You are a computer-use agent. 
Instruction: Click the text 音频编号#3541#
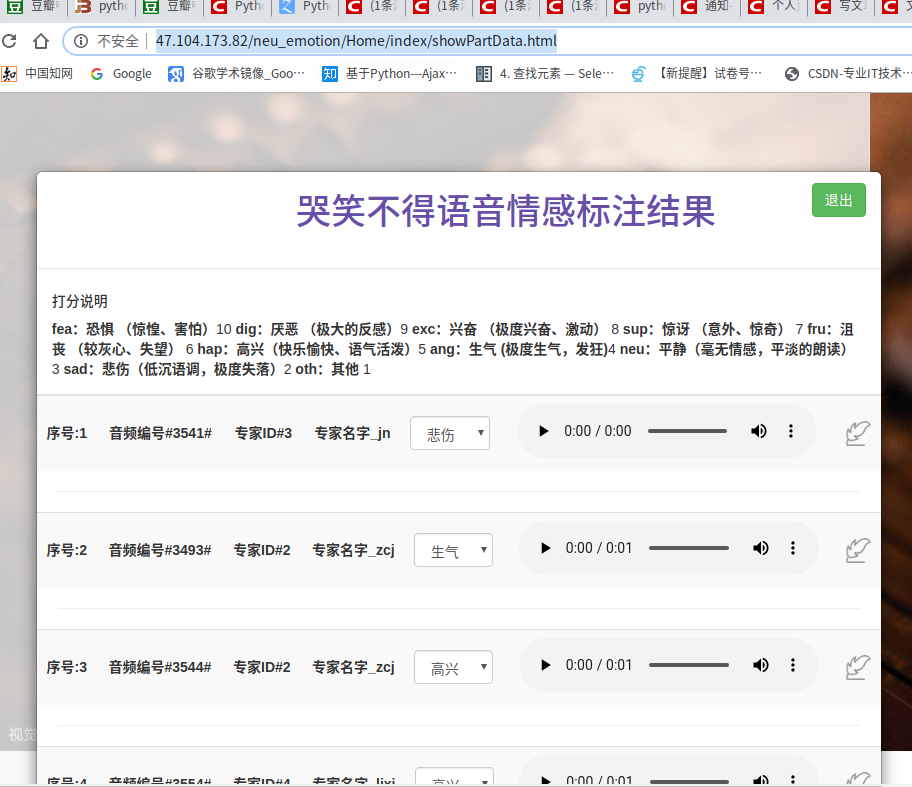pos(161,433)
